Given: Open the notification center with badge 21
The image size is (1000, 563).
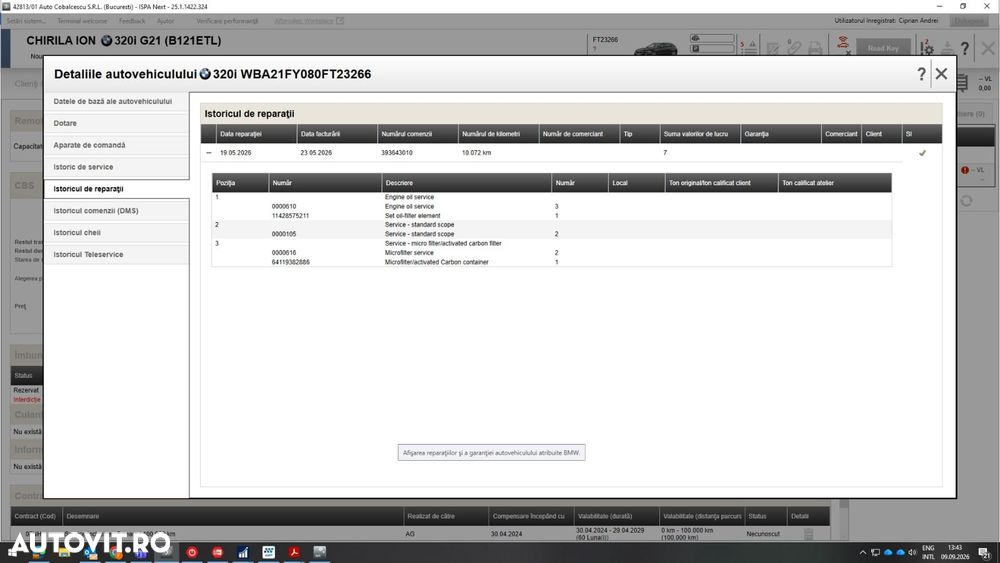Looking at the screenshot, I should click(984, 553).
